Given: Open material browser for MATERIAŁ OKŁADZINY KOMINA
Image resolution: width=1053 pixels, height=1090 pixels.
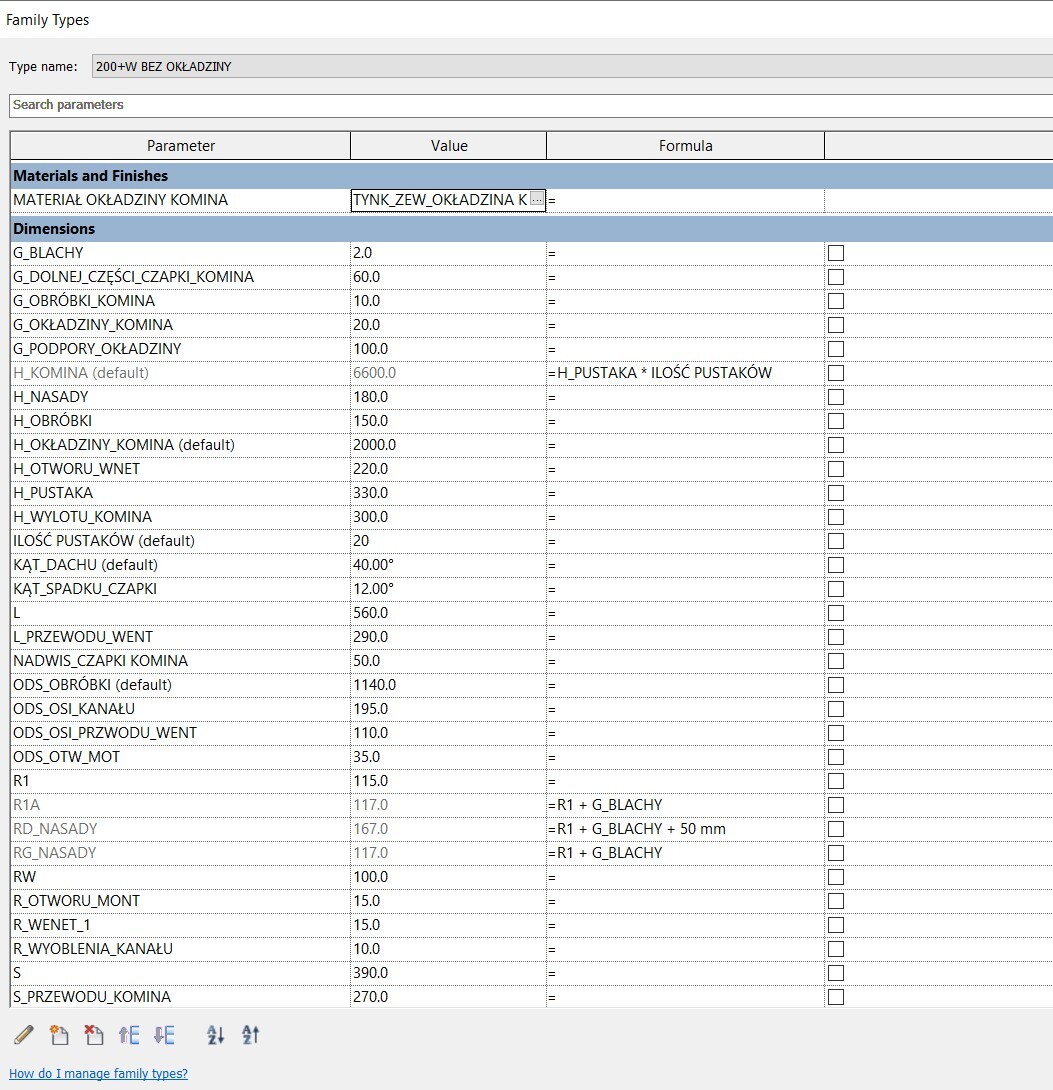Looking at the screenshot, I should 537,200.
